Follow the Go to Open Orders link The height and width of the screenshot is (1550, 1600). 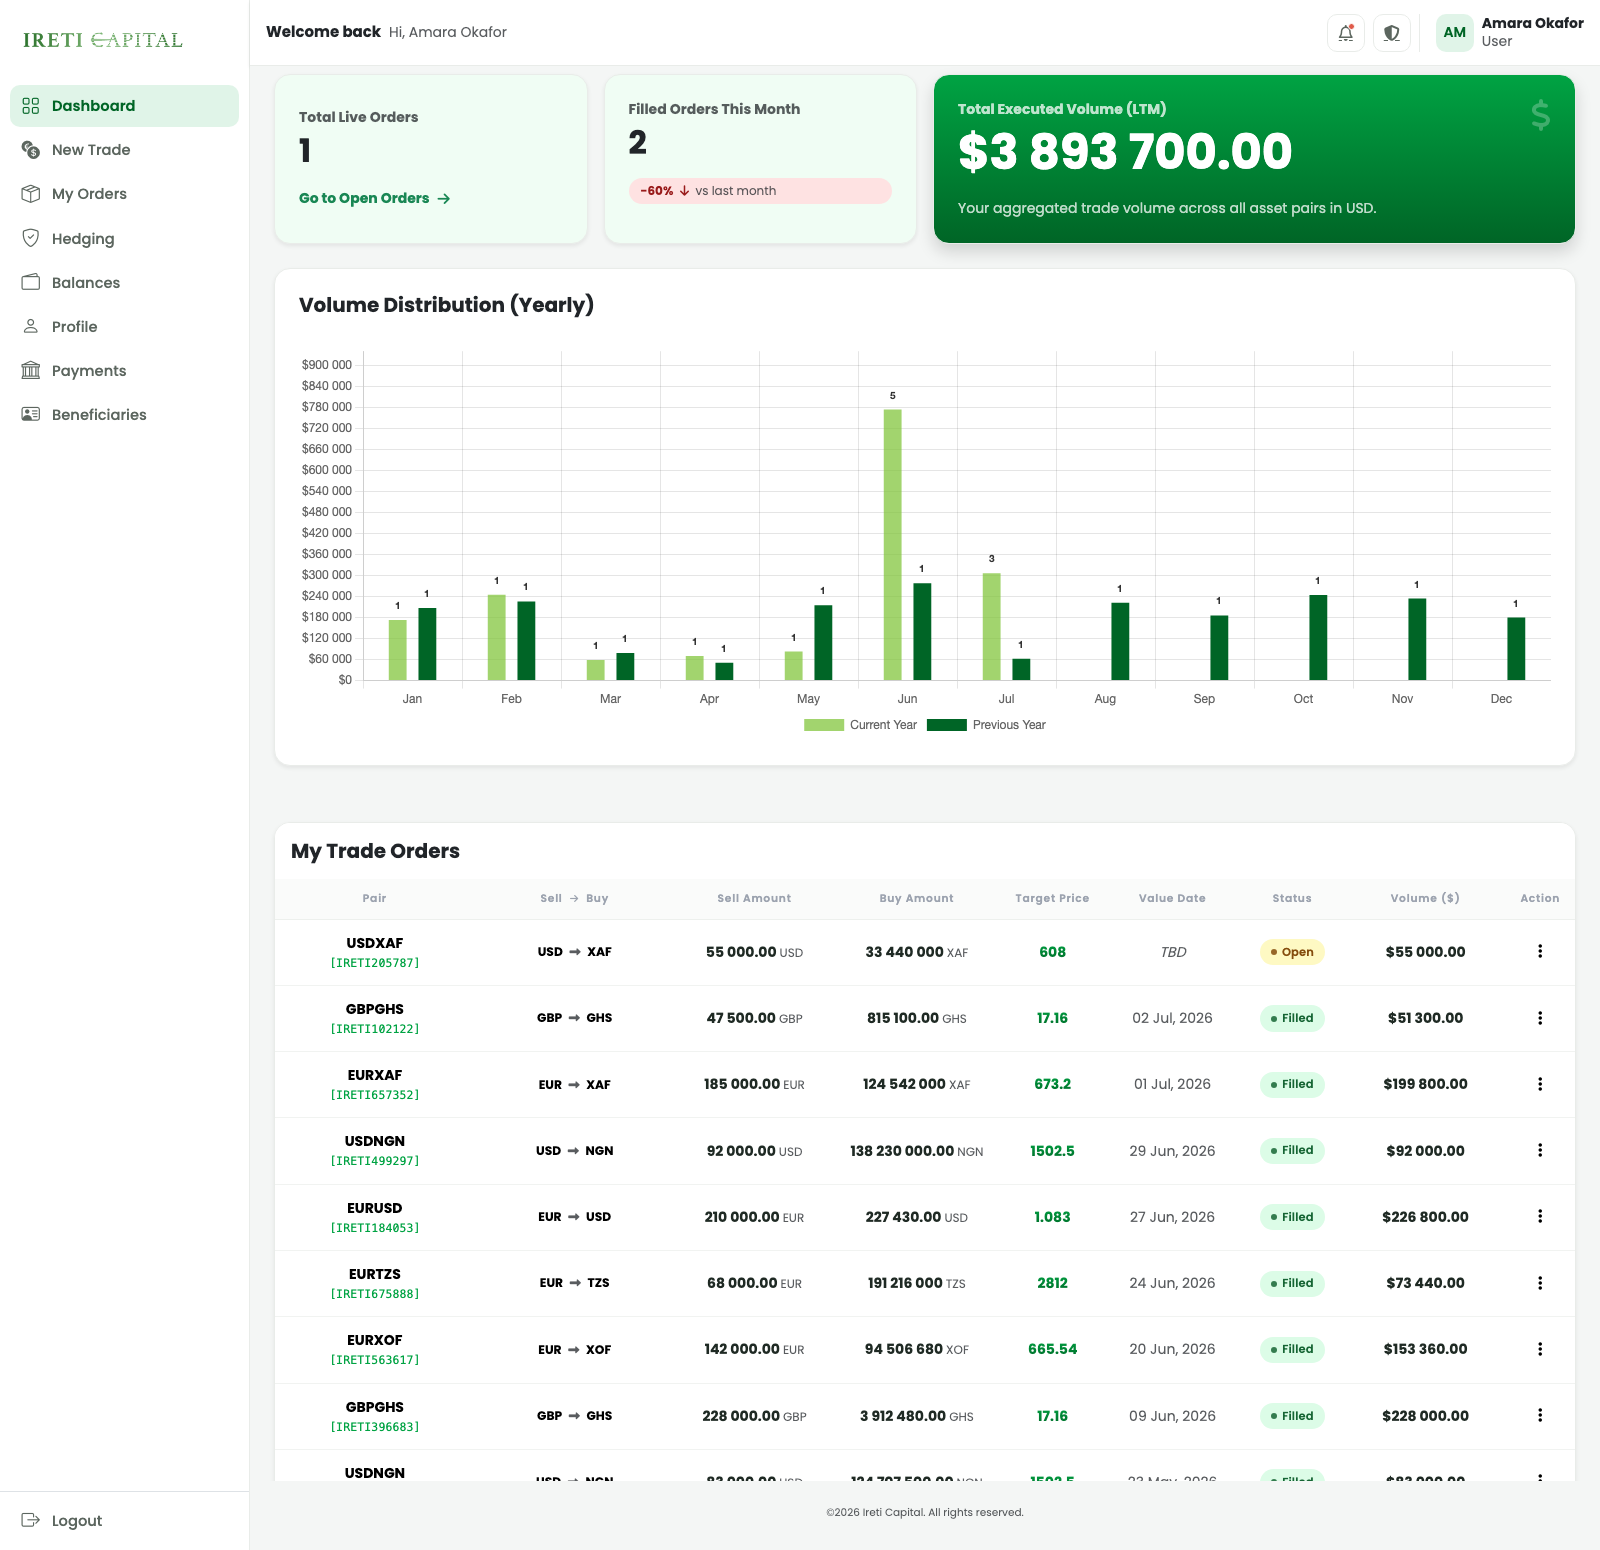point(374,198)
